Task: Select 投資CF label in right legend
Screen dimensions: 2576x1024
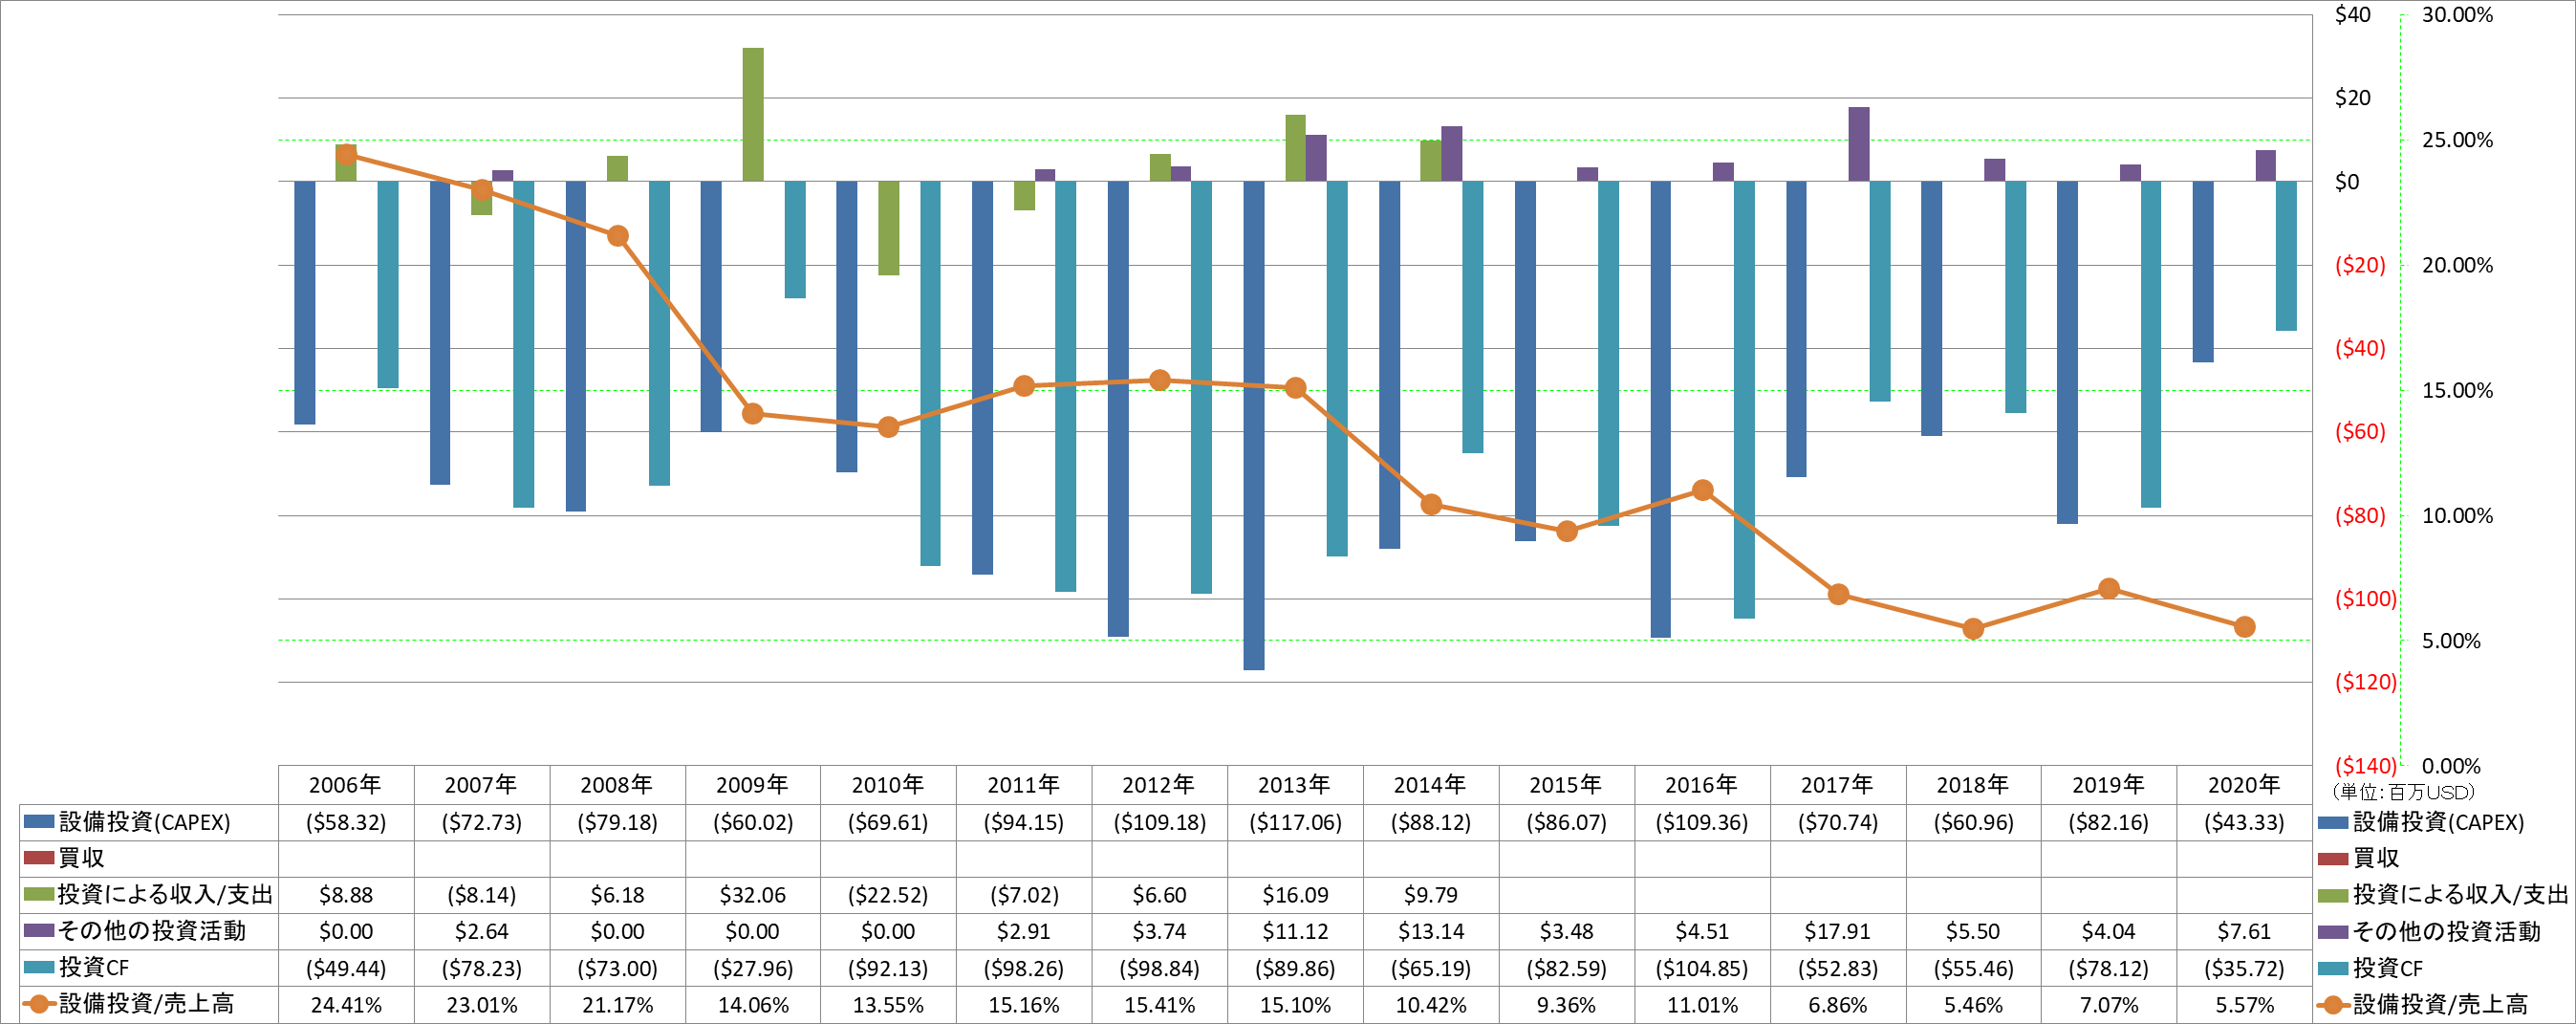Action: tap(2387, 967)
